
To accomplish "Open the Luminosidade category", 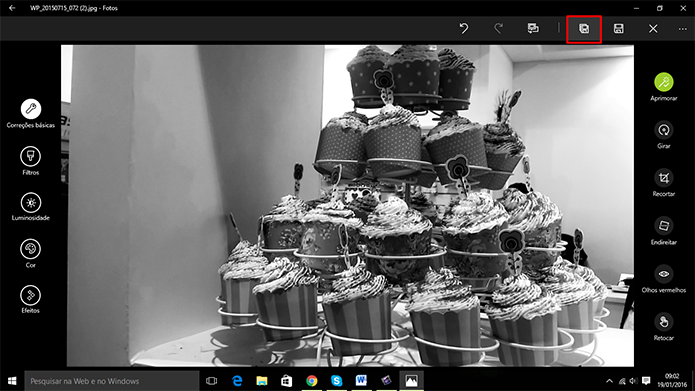I will [x=31, y=207].
